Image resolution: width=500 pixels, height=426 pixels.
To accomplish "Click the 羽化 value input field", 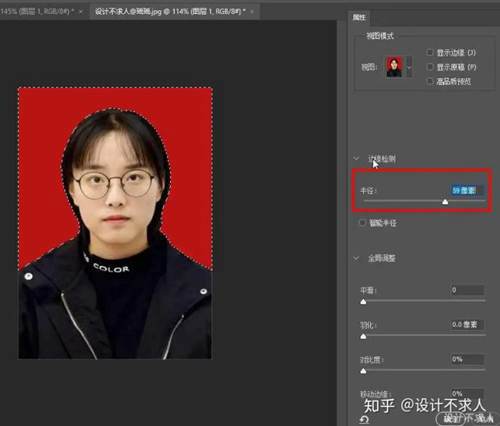I will tap(467, 324).
